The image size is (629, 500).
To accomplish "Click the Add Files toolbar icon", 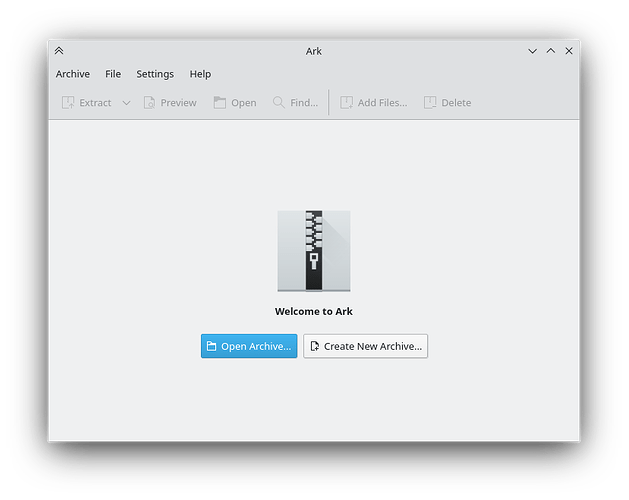I will 346,103.
